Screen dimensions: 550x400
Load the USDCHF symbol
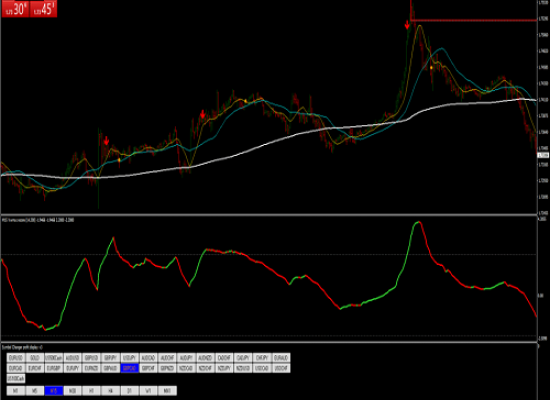pyautogui.click(x=281, y=368)
